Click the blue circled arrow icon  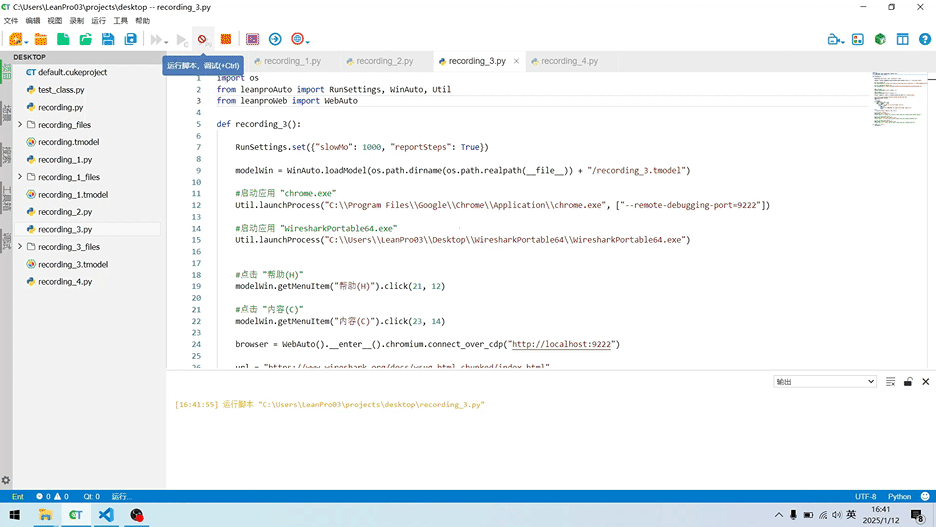point(275,39)
